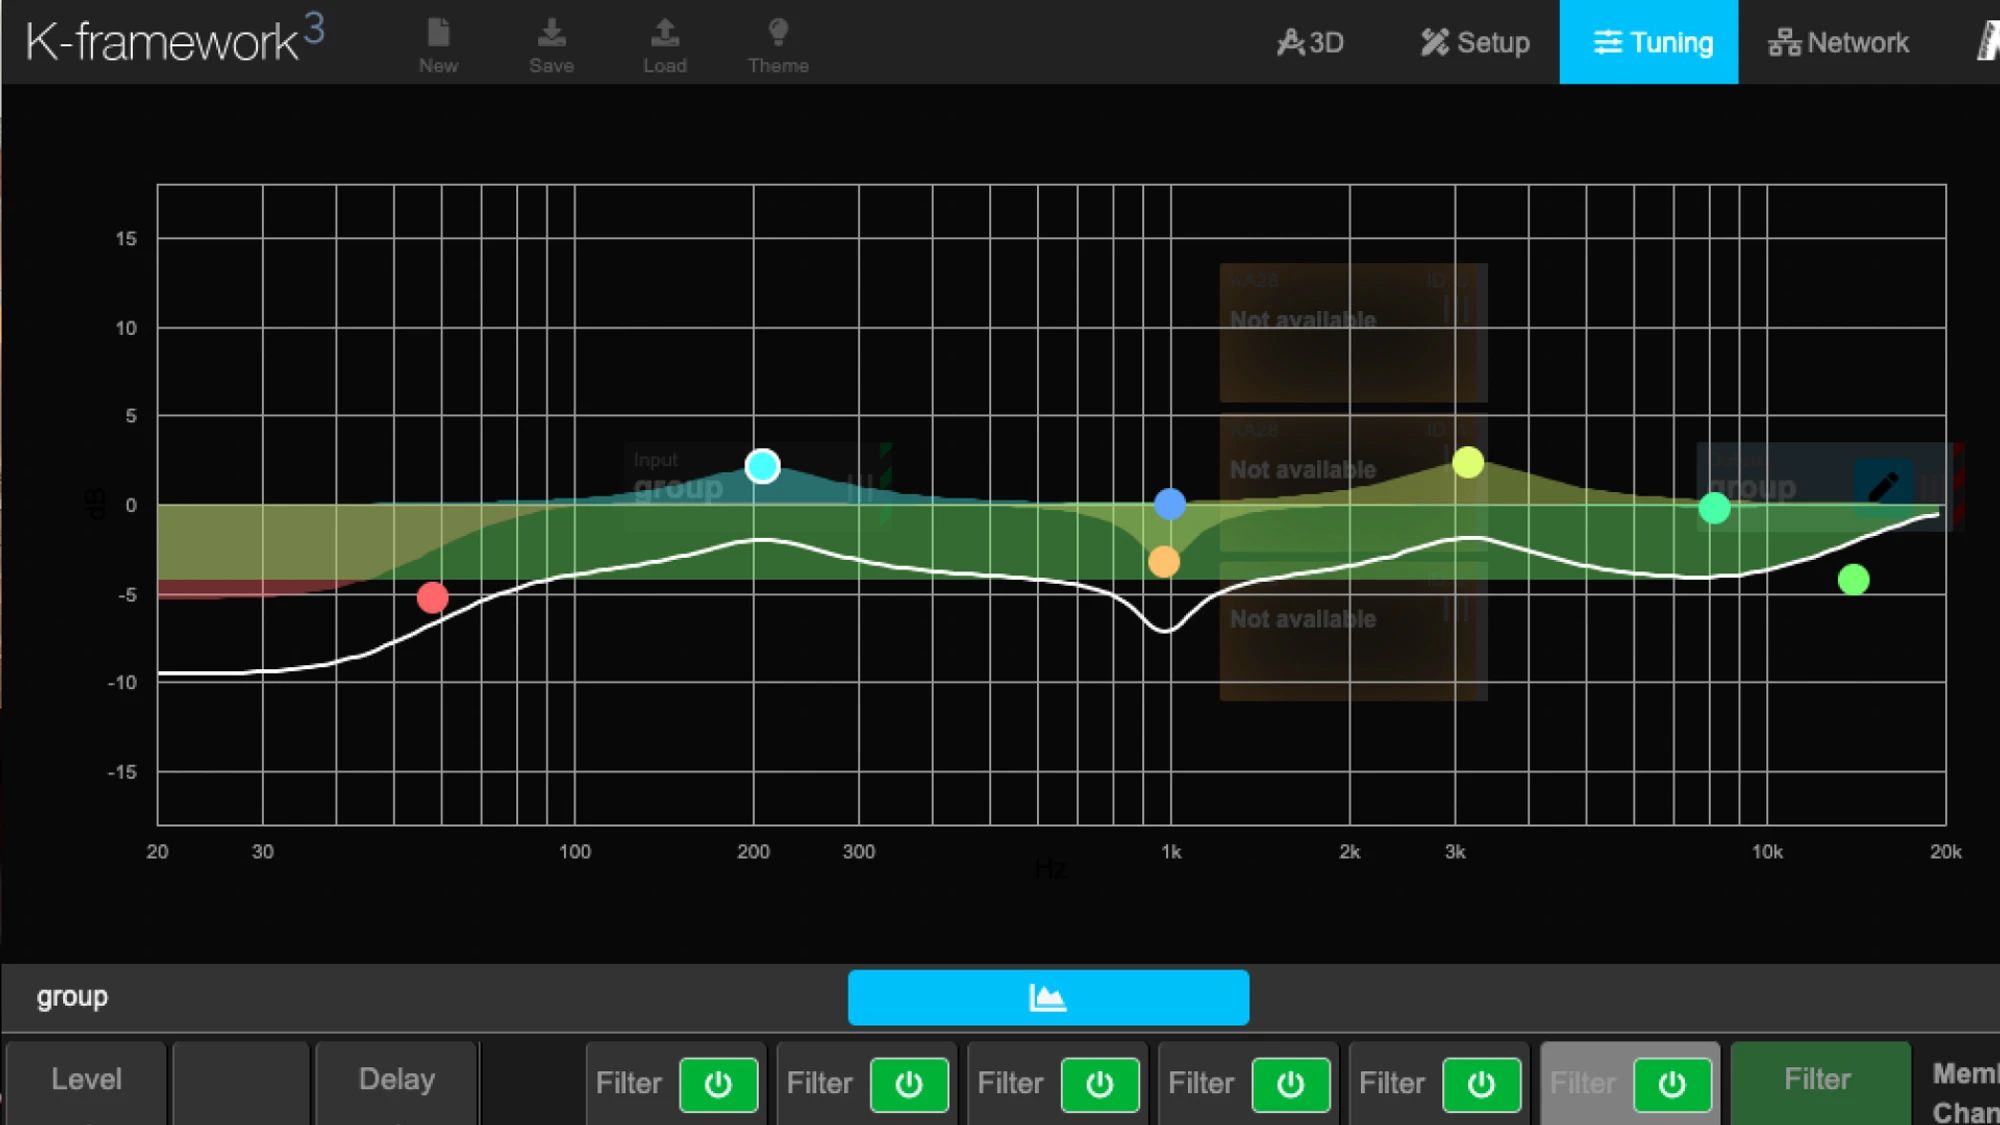The width and height of the screenshot is (2000, 1125).
Task: Open the Theme lightbulb icon
Action: pyautogui.click(x=778, y=34)
